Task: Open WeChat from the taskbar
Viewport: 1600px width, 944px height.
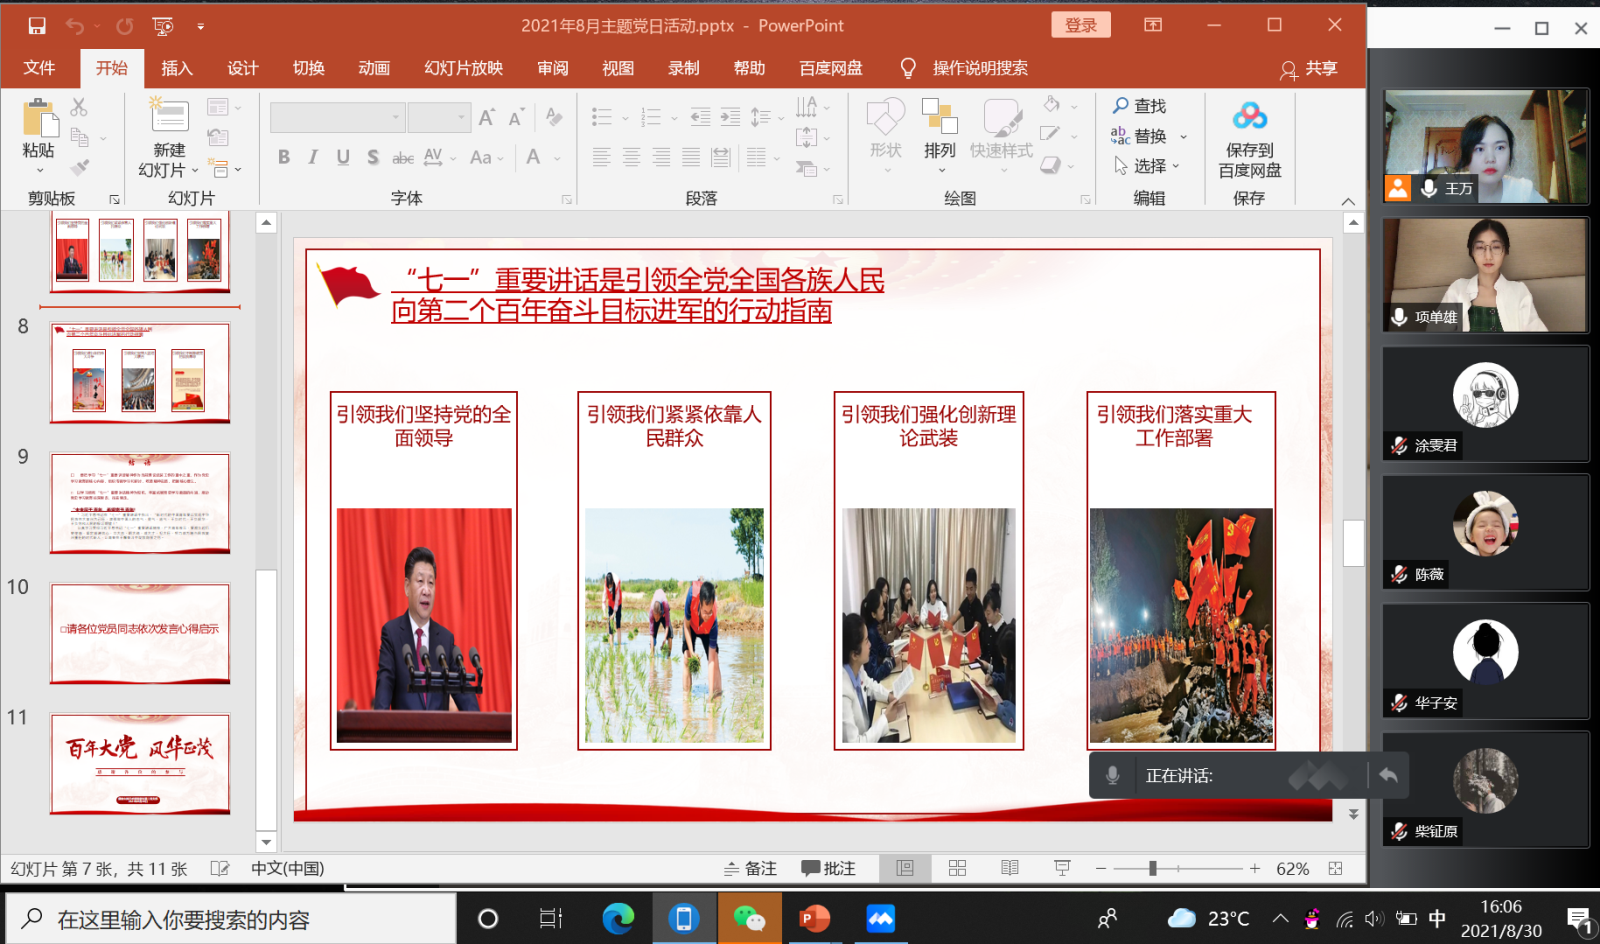Action: point(749,918)
